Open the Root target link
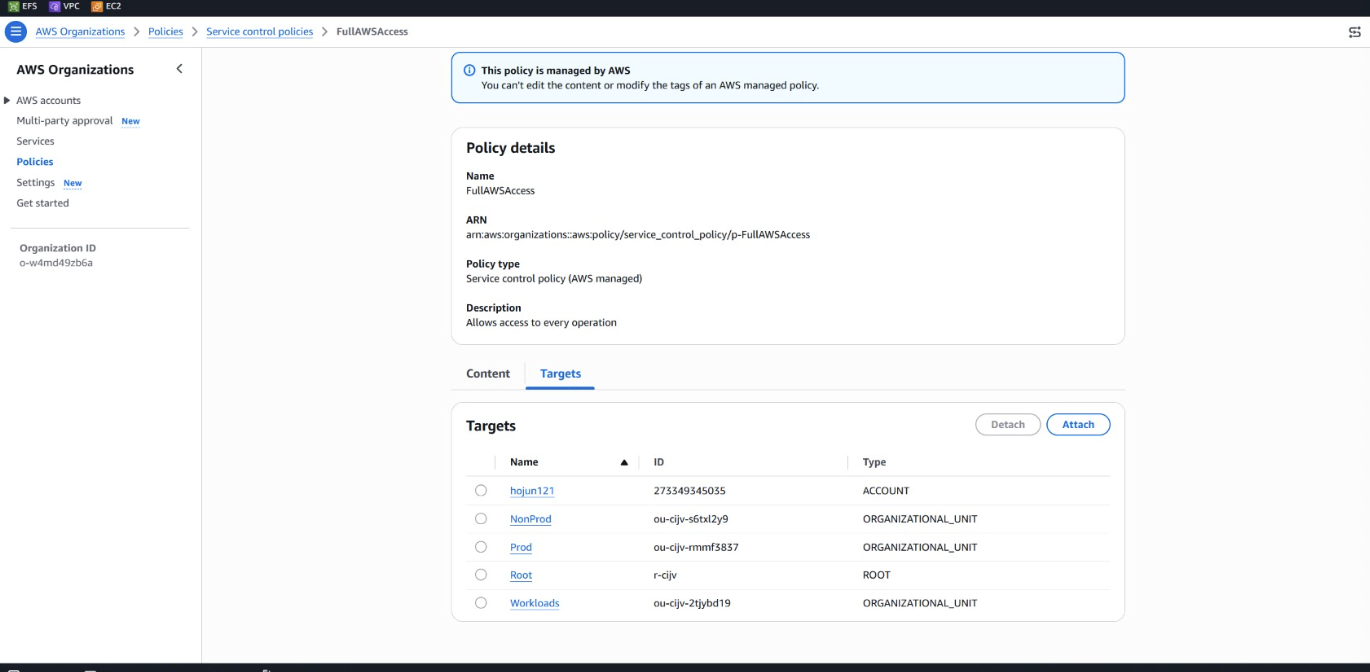This screenshot has height=672, width=1370. coord(521,575)
